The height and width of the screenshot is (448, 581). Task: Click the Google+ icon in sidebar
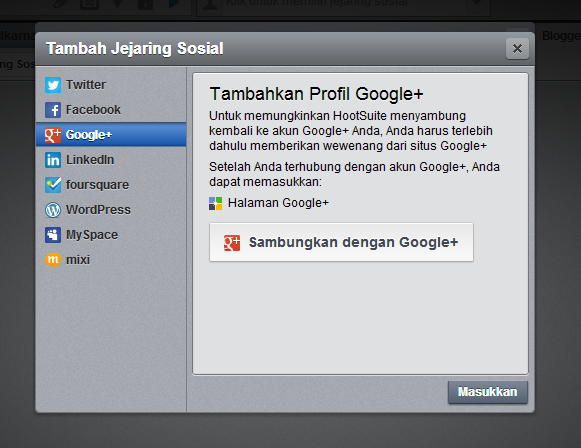53,135
